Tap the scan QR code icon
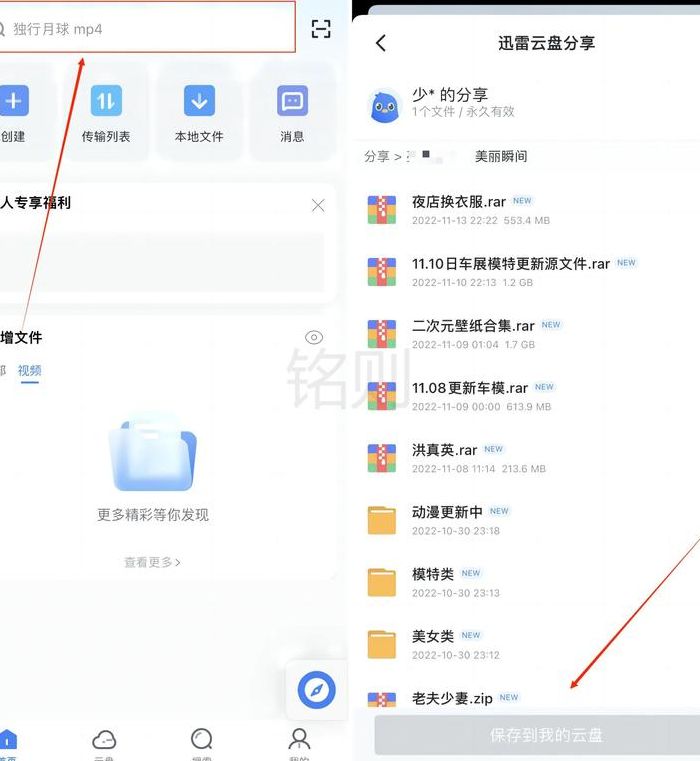 321,29
